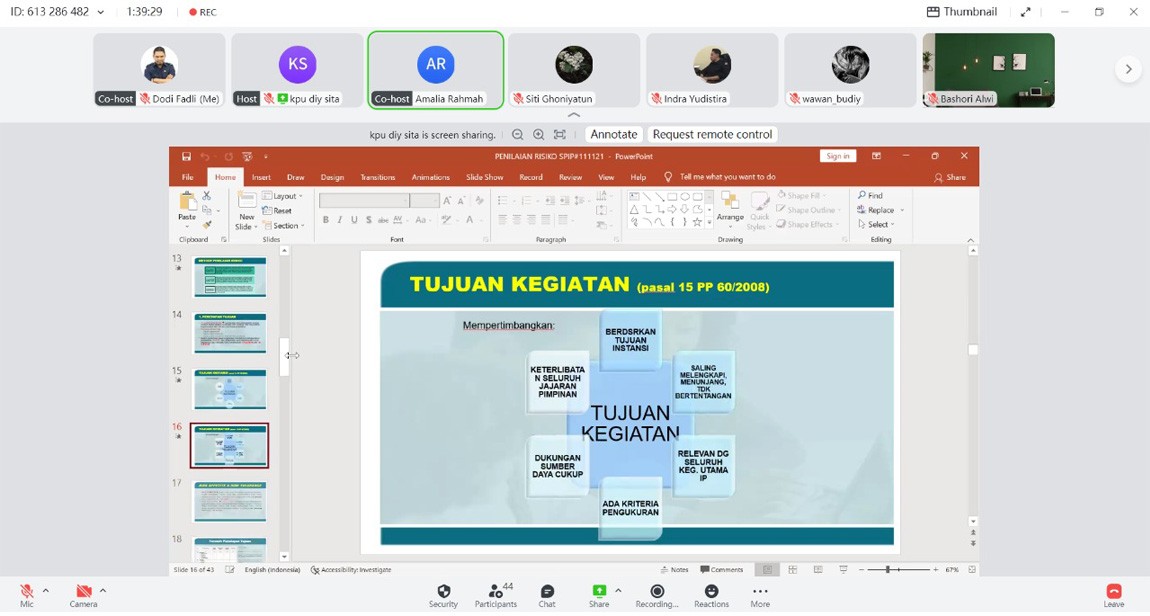Switch to Thumbnail view
The image size is (1150, 616).
point(961,12)
